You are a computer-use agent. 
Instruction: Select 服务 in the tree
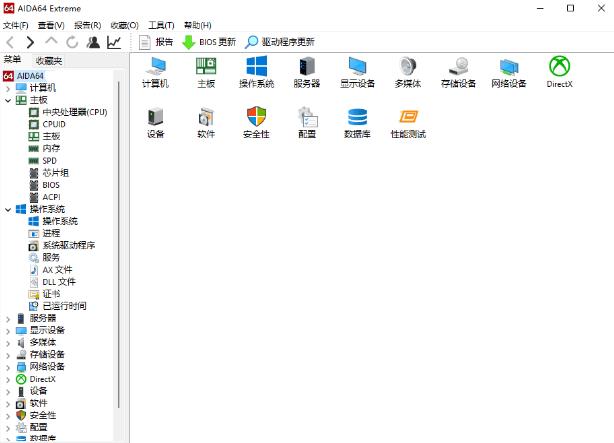[x=45, y=258]
